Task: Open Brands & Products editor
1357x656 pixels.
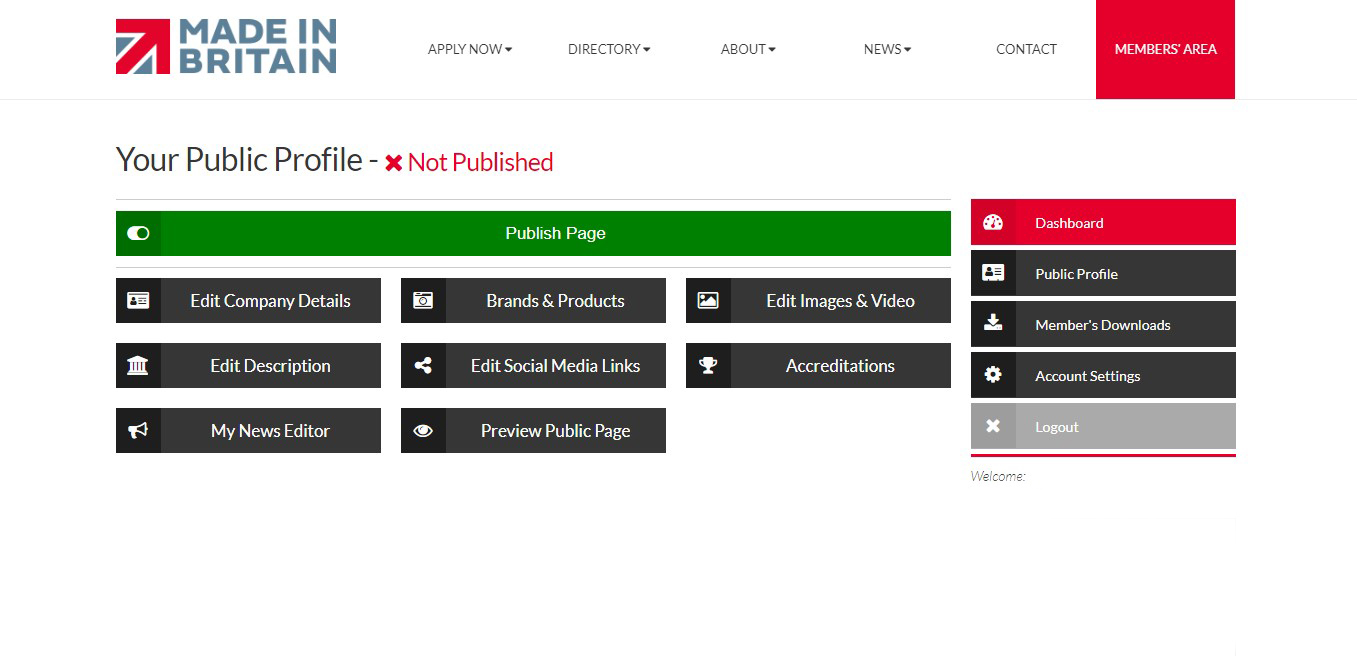Action: (x=533, y=300)
